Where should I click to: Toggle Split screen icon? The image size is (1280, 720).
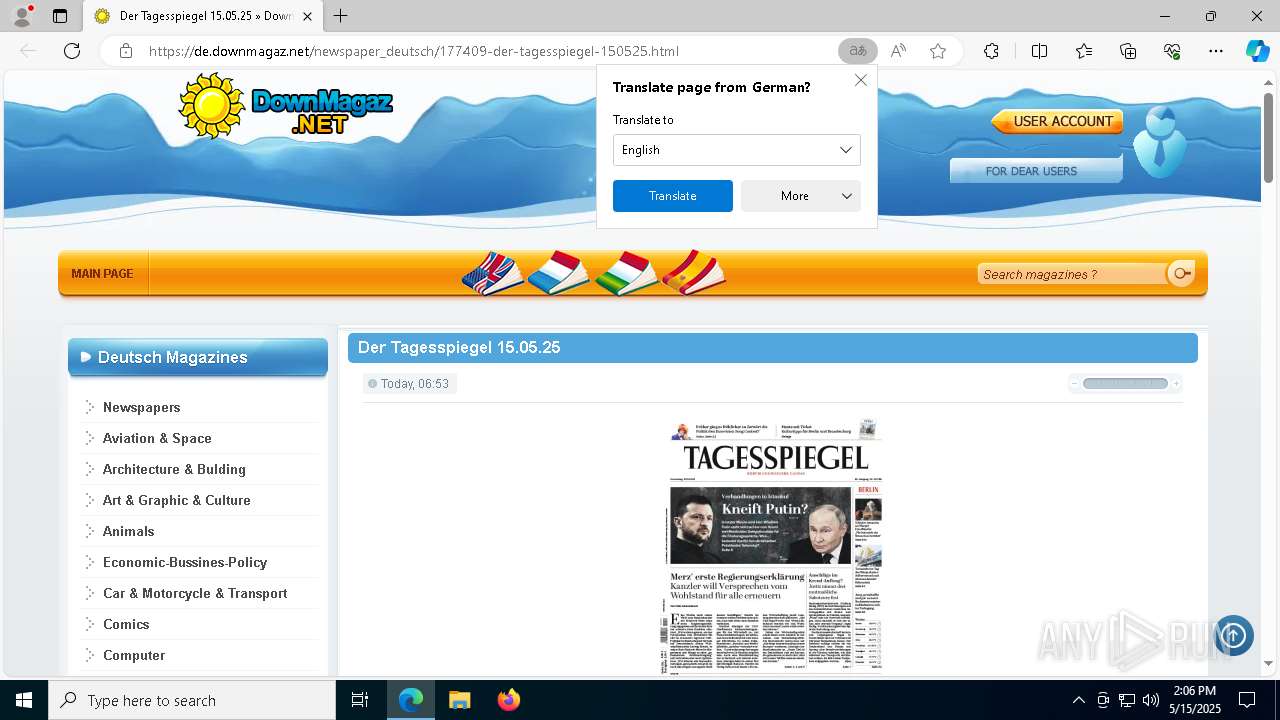pos(1039,51)
